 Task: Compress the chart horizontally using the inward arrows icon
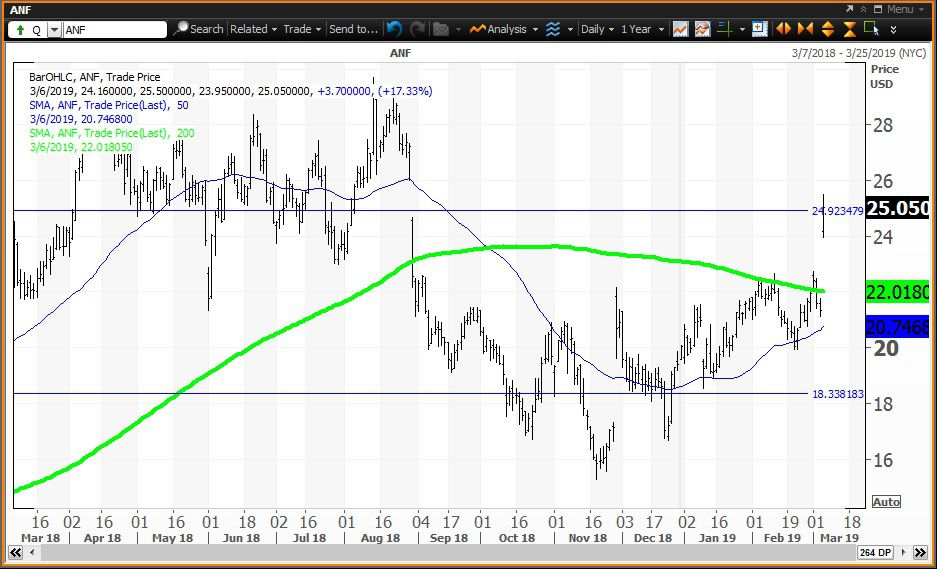[x=805, y=29]
